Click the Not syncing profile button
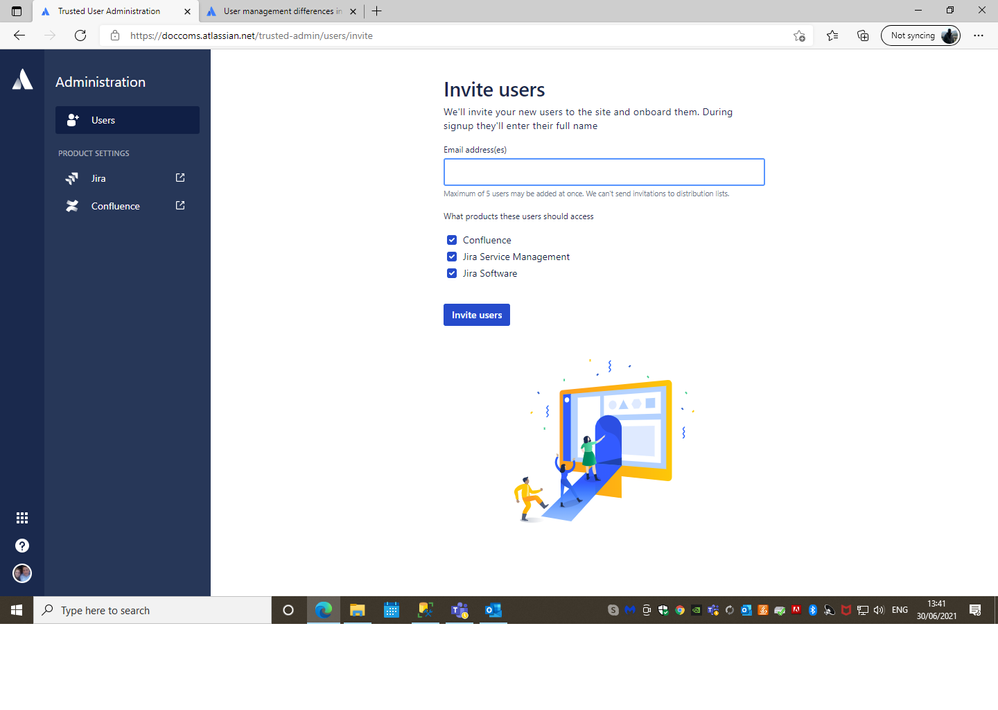 pyautogui.click(x=920, y=36)
